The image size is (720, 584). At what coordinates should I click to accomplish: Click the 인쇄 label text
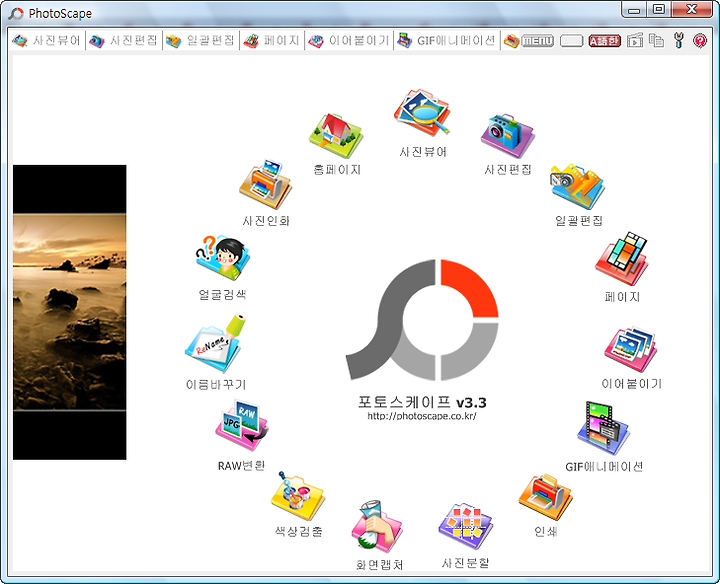(x=546, y=531)
